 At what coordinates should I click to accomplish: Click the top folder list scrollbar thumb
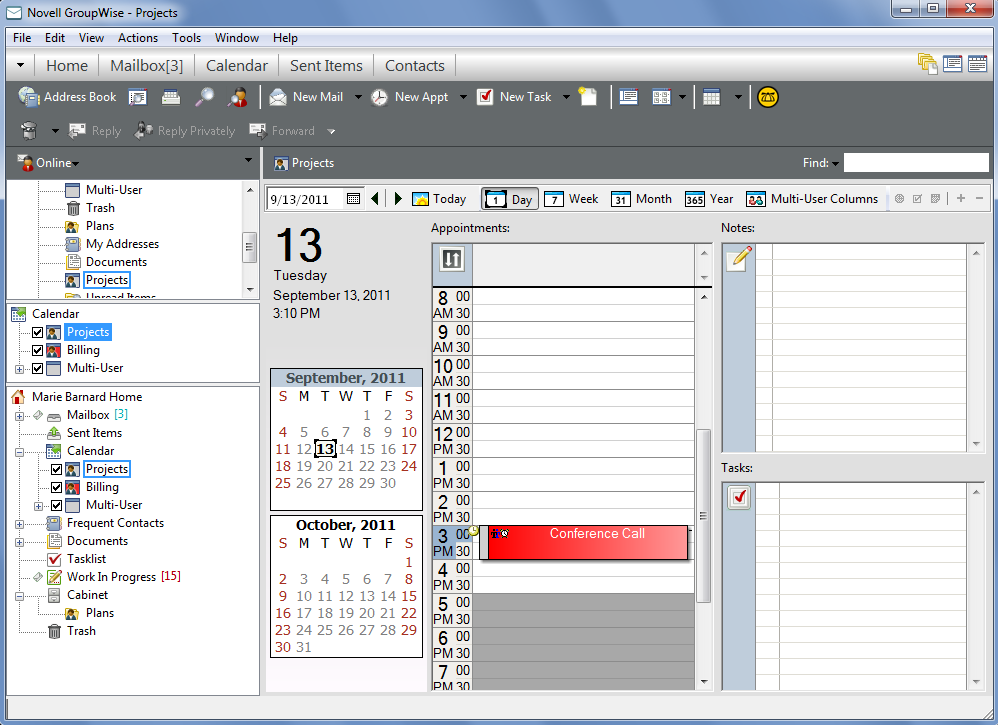250,248
